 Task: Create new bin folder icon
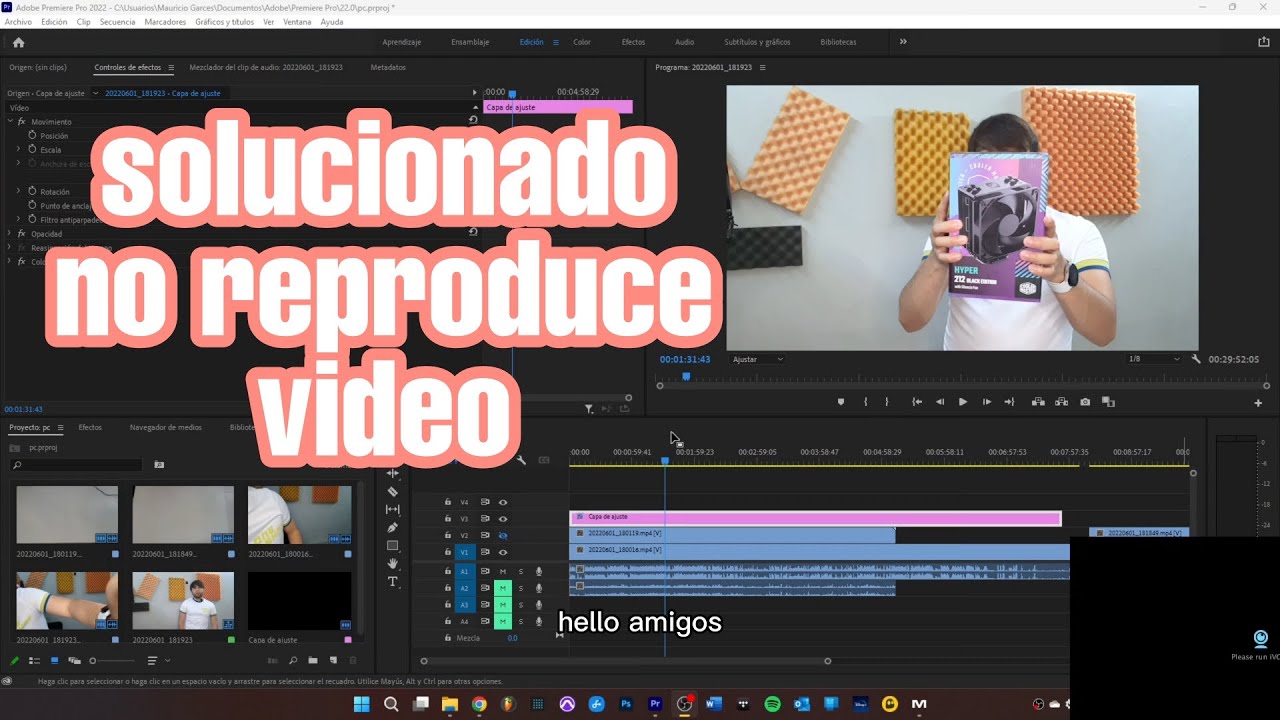pos(313,661)
